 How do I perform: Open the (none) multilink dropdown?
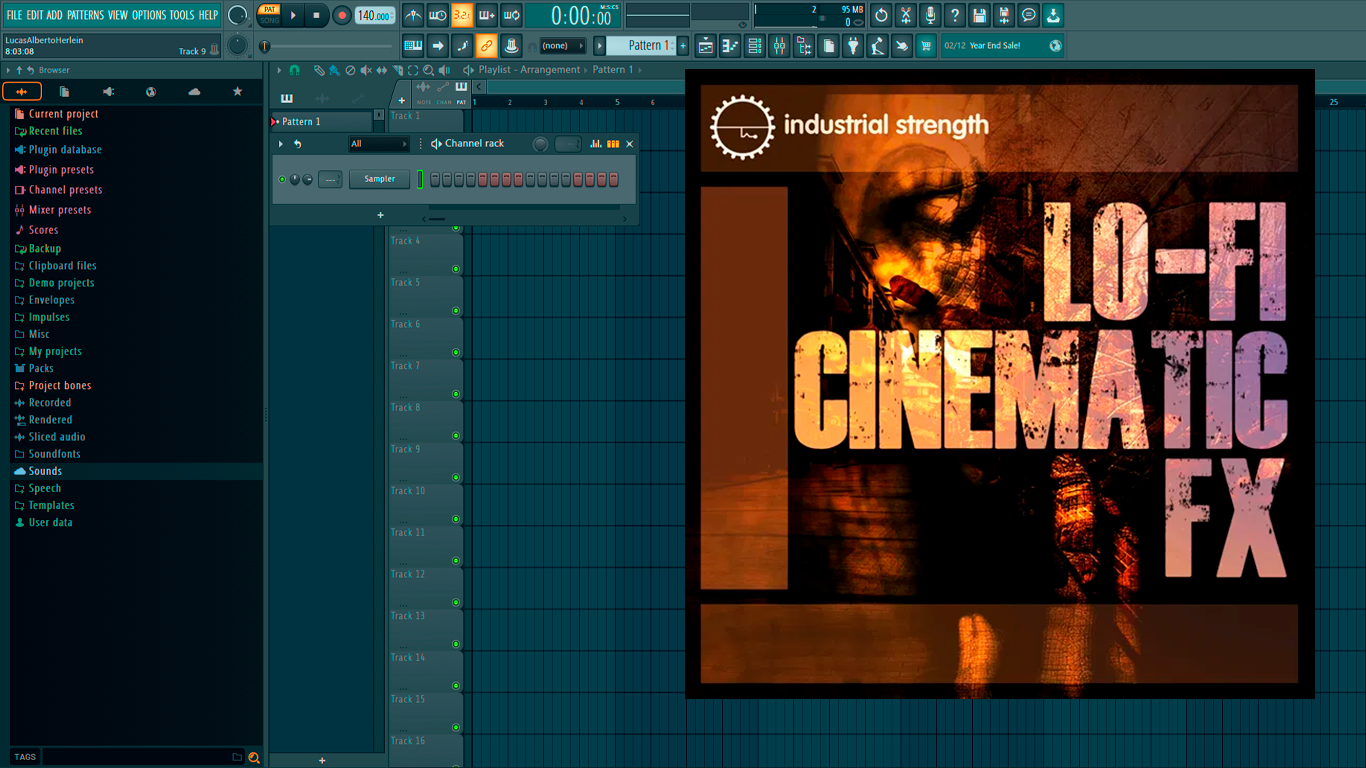(x=563, y=45)
